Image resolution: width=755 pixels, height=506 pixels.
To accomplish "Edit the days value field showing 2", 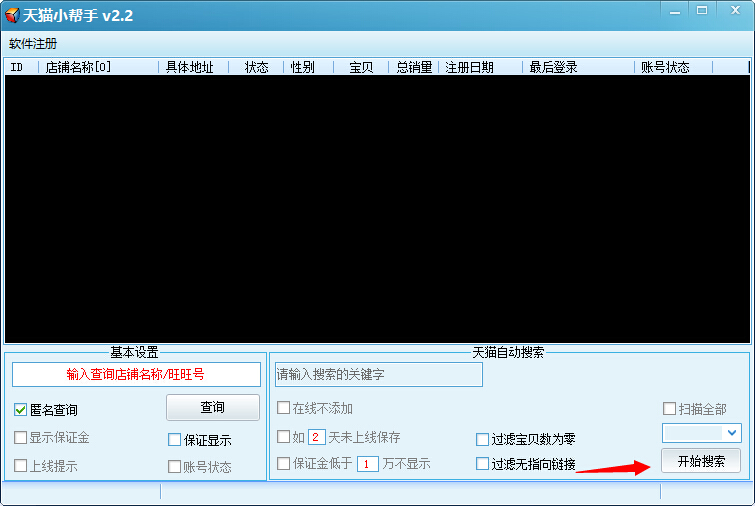I will (316, 437).
